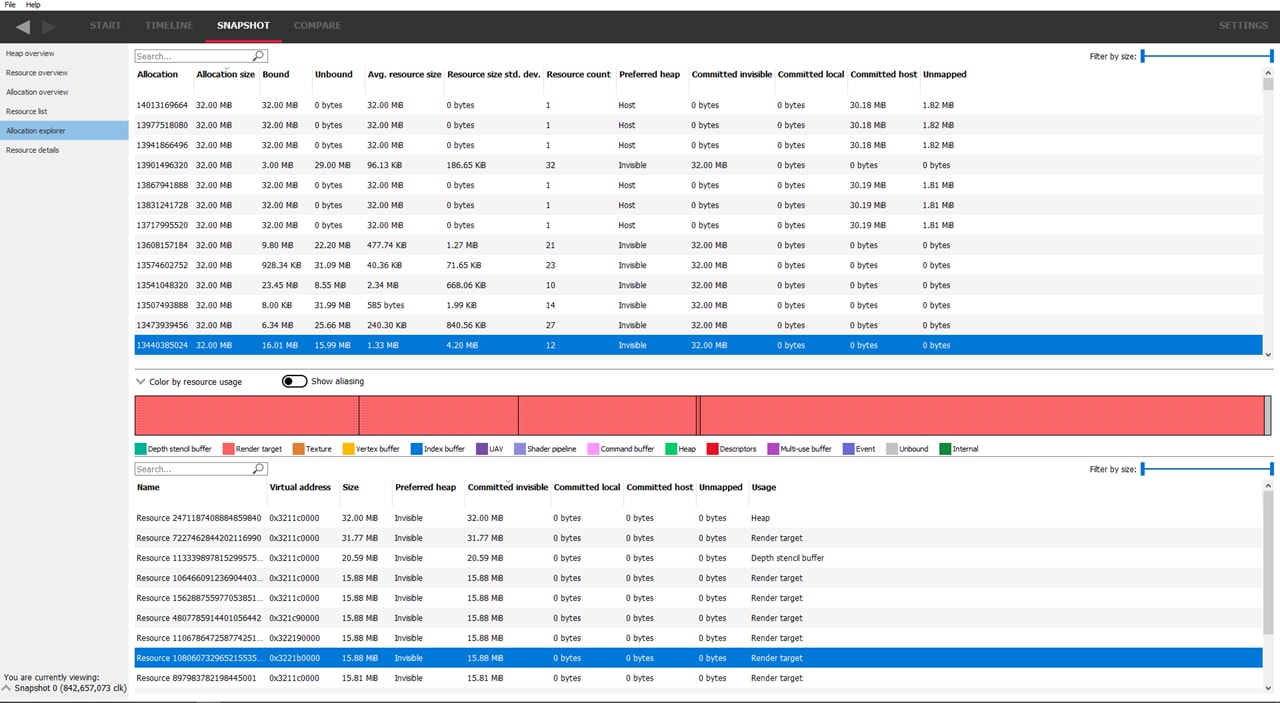The height and width of the screenshot is (703, 1280).
Task: Click the magnifier icon in resource search
Action: click(259, 469)
